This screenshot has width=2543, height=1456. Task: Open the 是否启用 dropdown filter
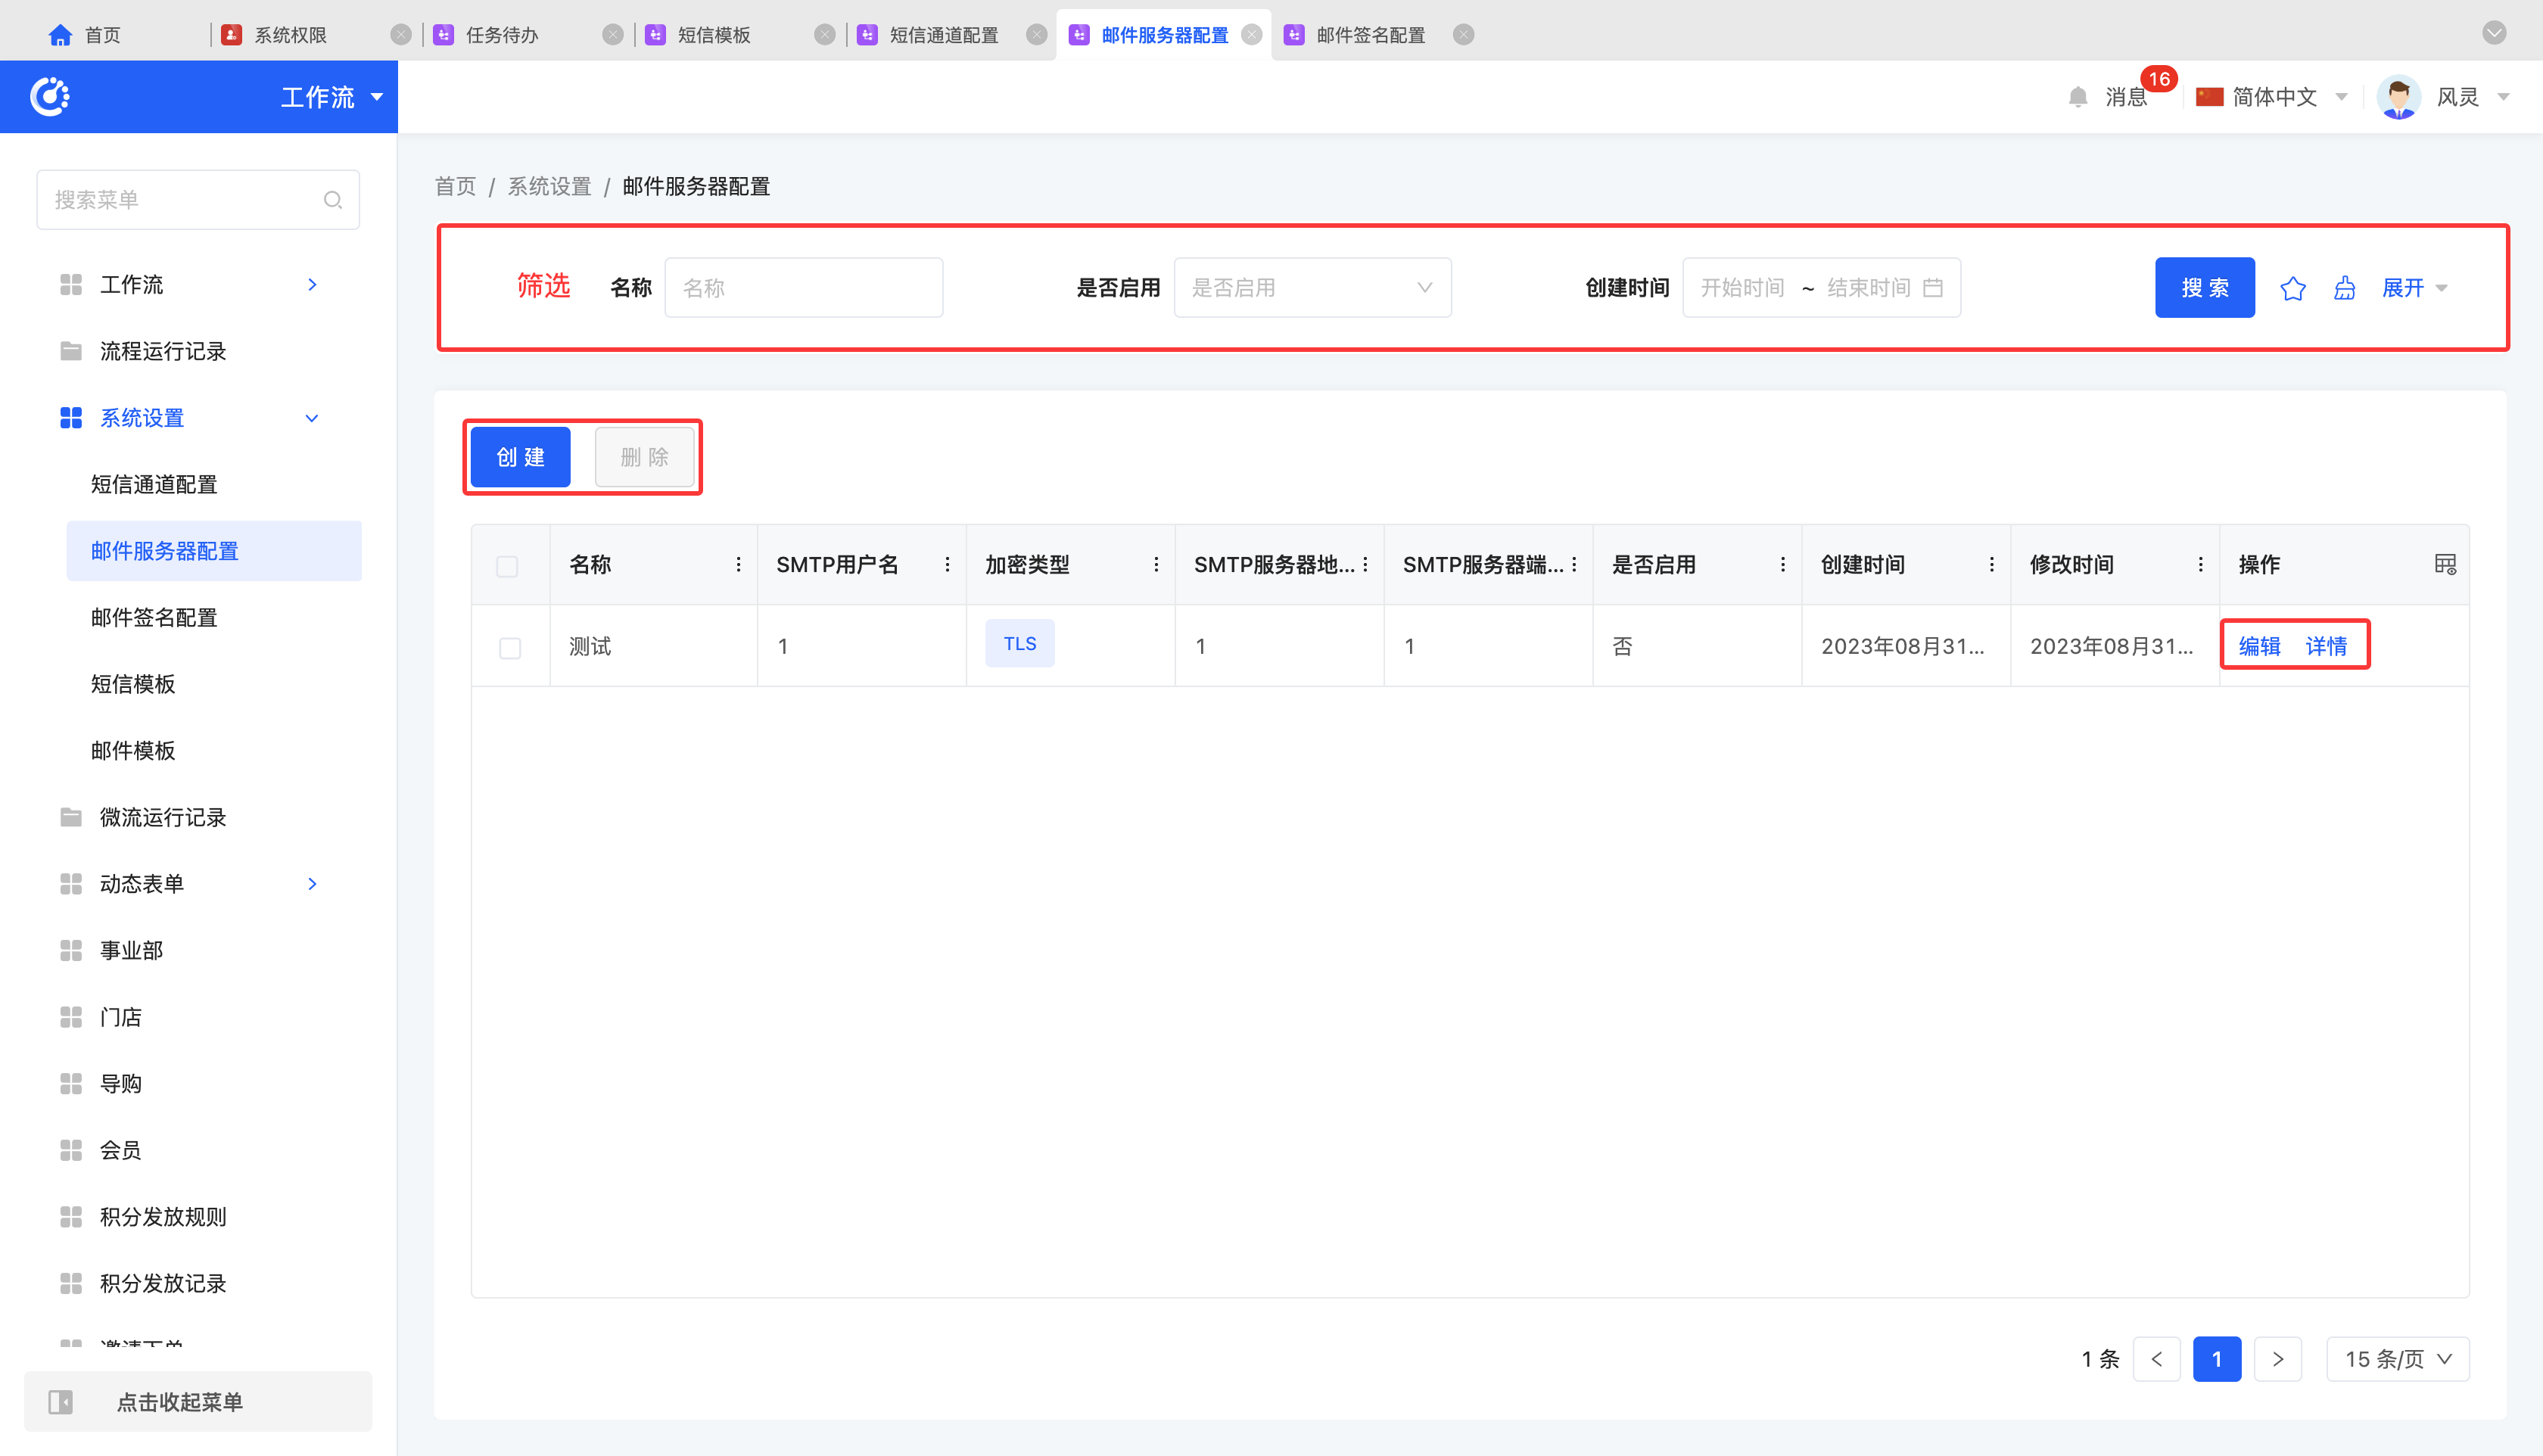[1312, 288]
